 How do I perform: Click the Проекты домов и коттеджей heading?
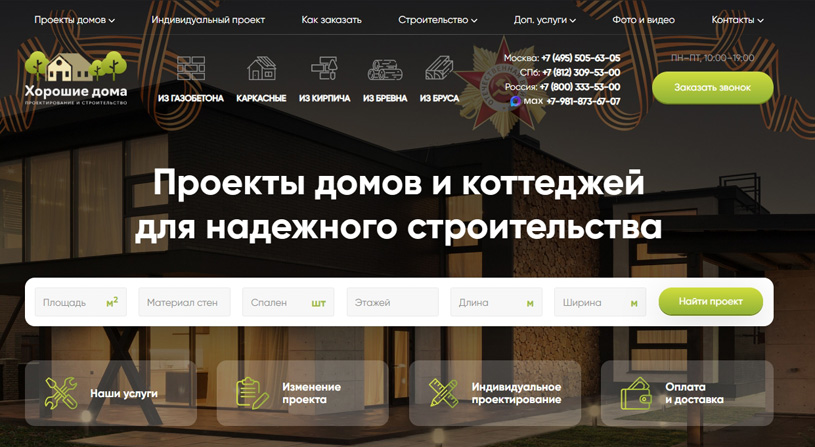[399, 183]
